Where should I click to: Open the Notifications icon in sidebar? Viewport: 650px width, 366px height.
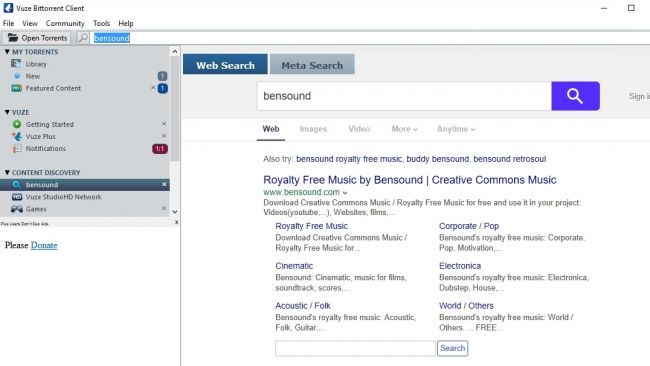tap(16, 149)
